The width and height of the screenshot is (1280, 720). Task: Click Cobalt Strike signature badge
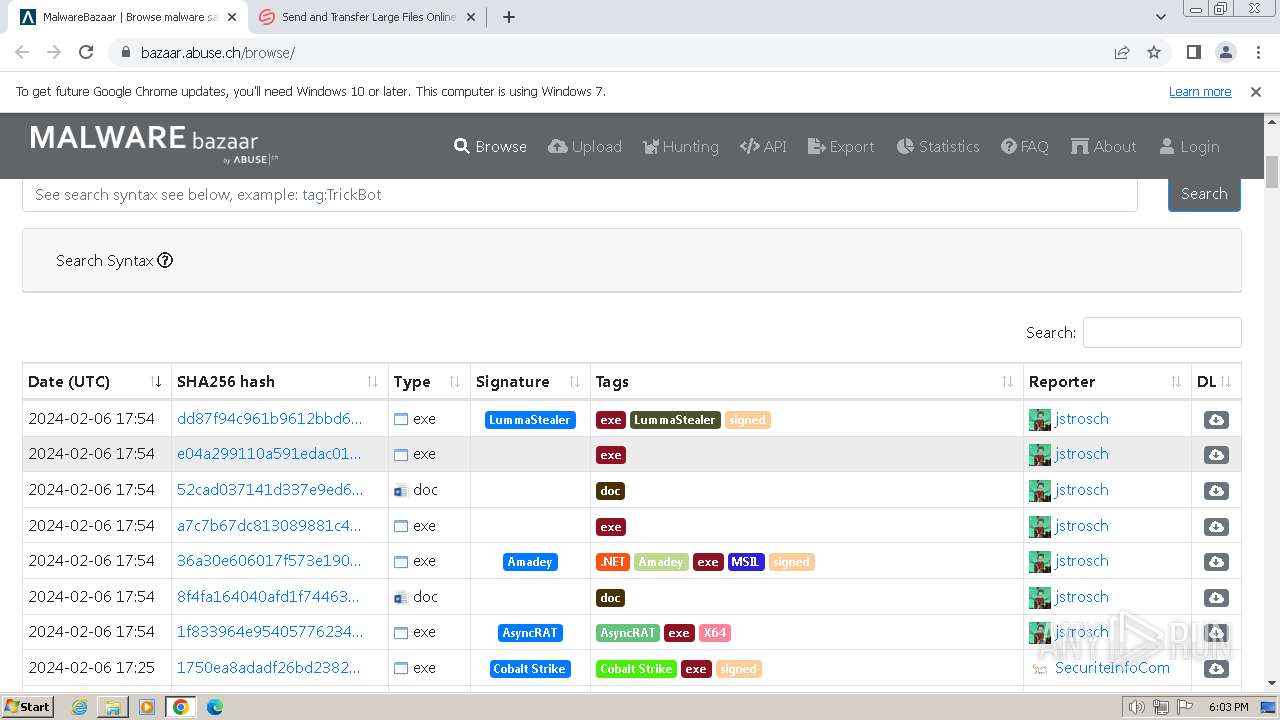[530, 669]
